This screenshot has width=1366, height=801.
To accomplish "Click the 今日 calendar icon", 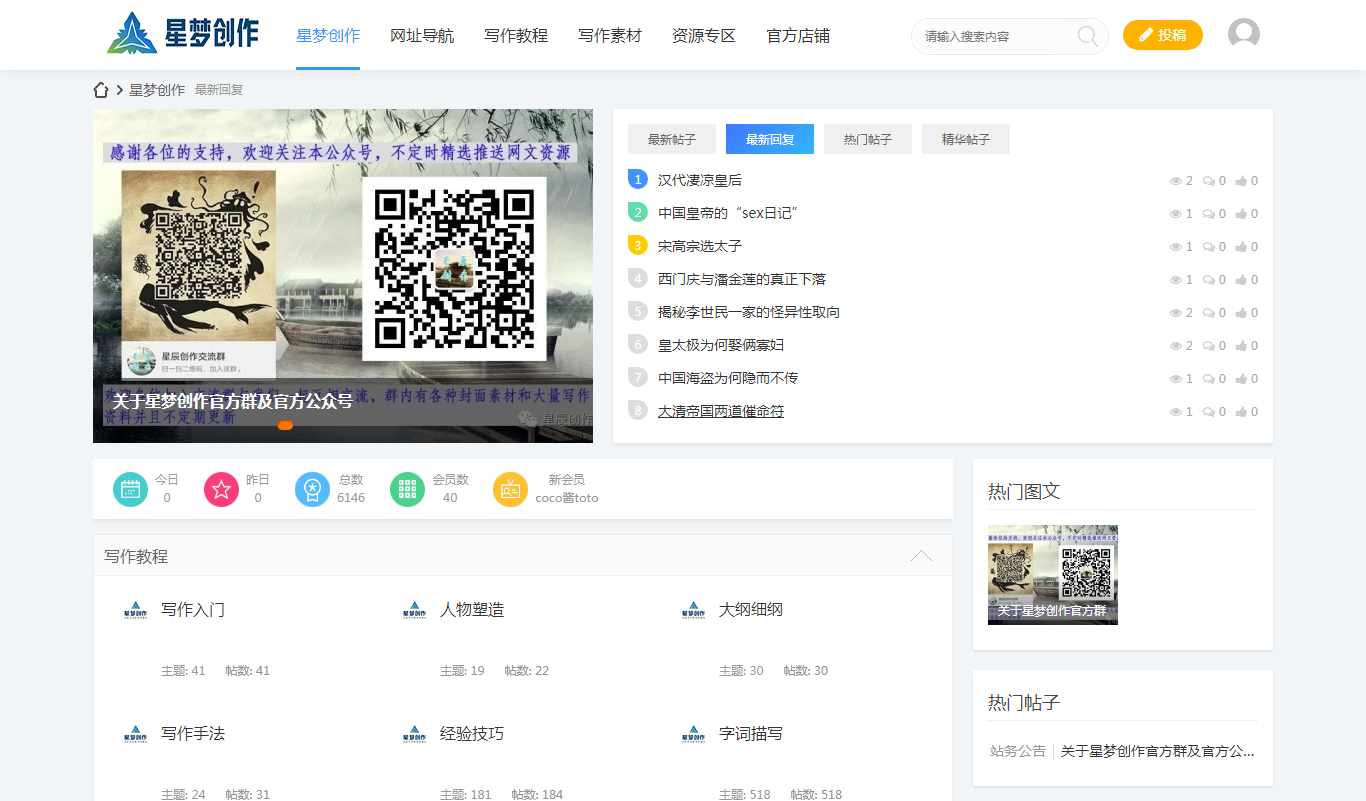I will coord(130,489).
